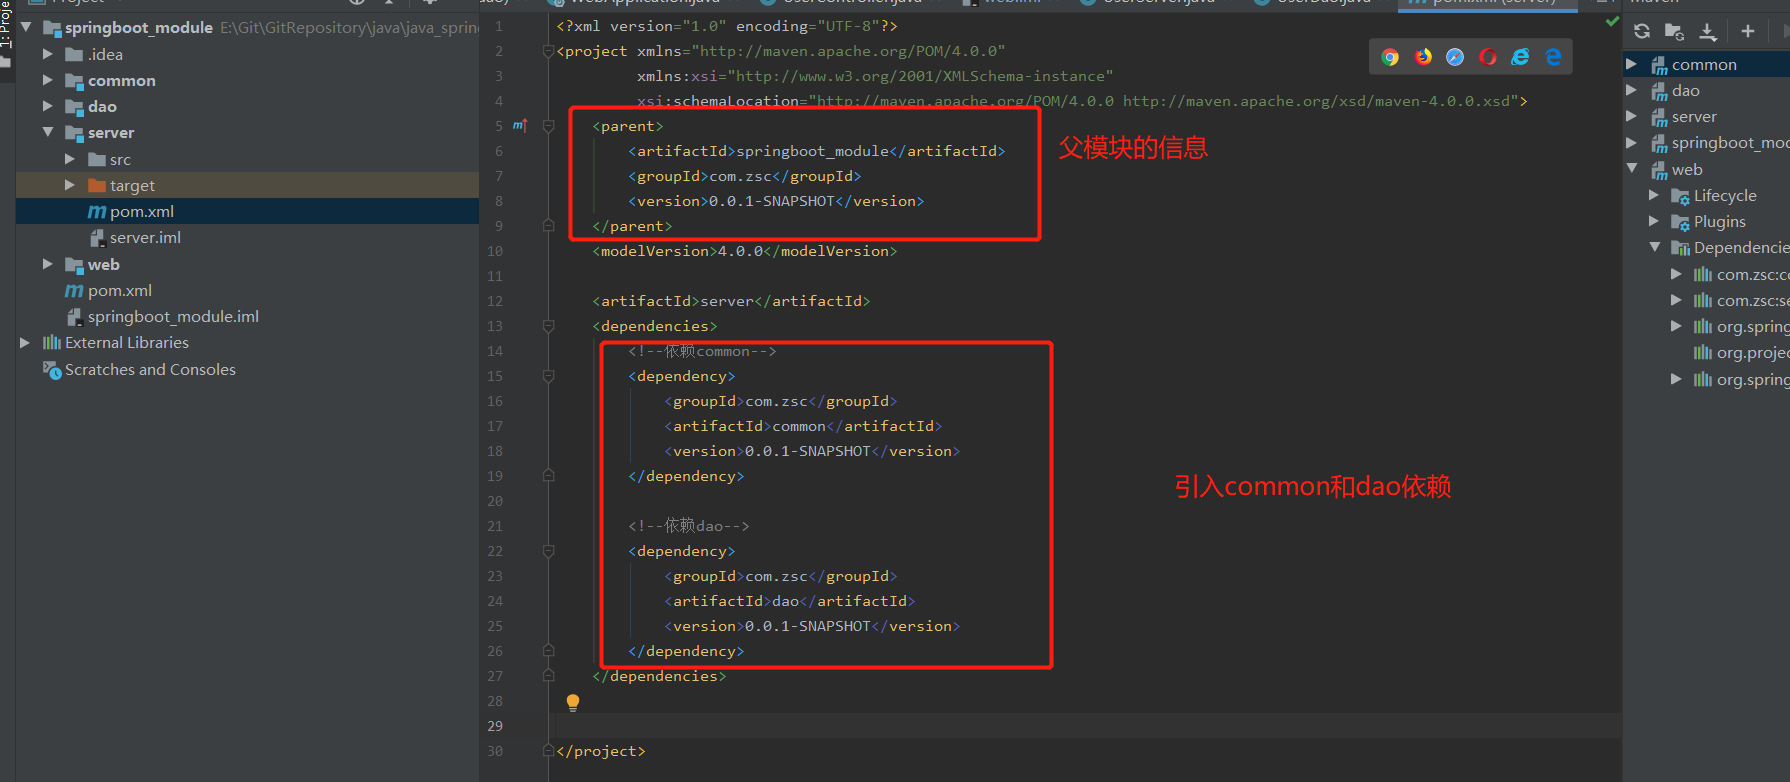Open page in Chrome browser
1790x782 pixels.
click(1390, 57)
